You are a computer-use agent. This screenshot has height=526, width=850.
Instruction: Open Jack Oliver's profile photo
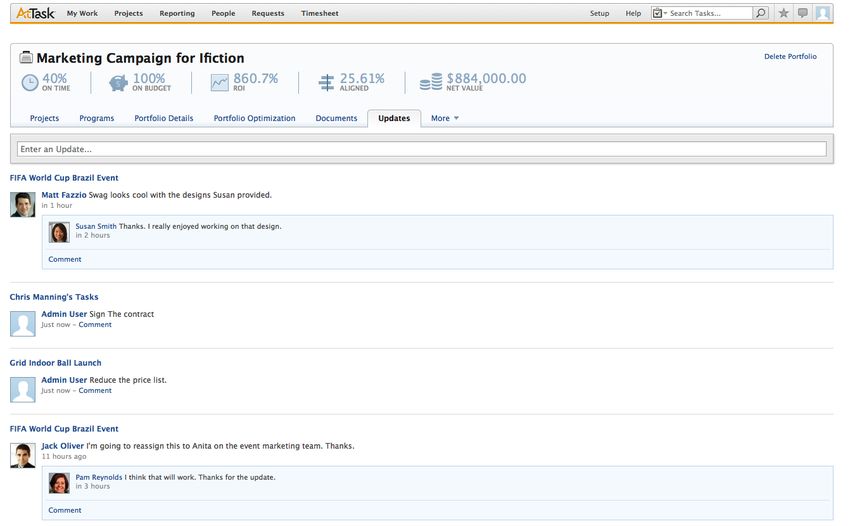(x=23, y=456)
